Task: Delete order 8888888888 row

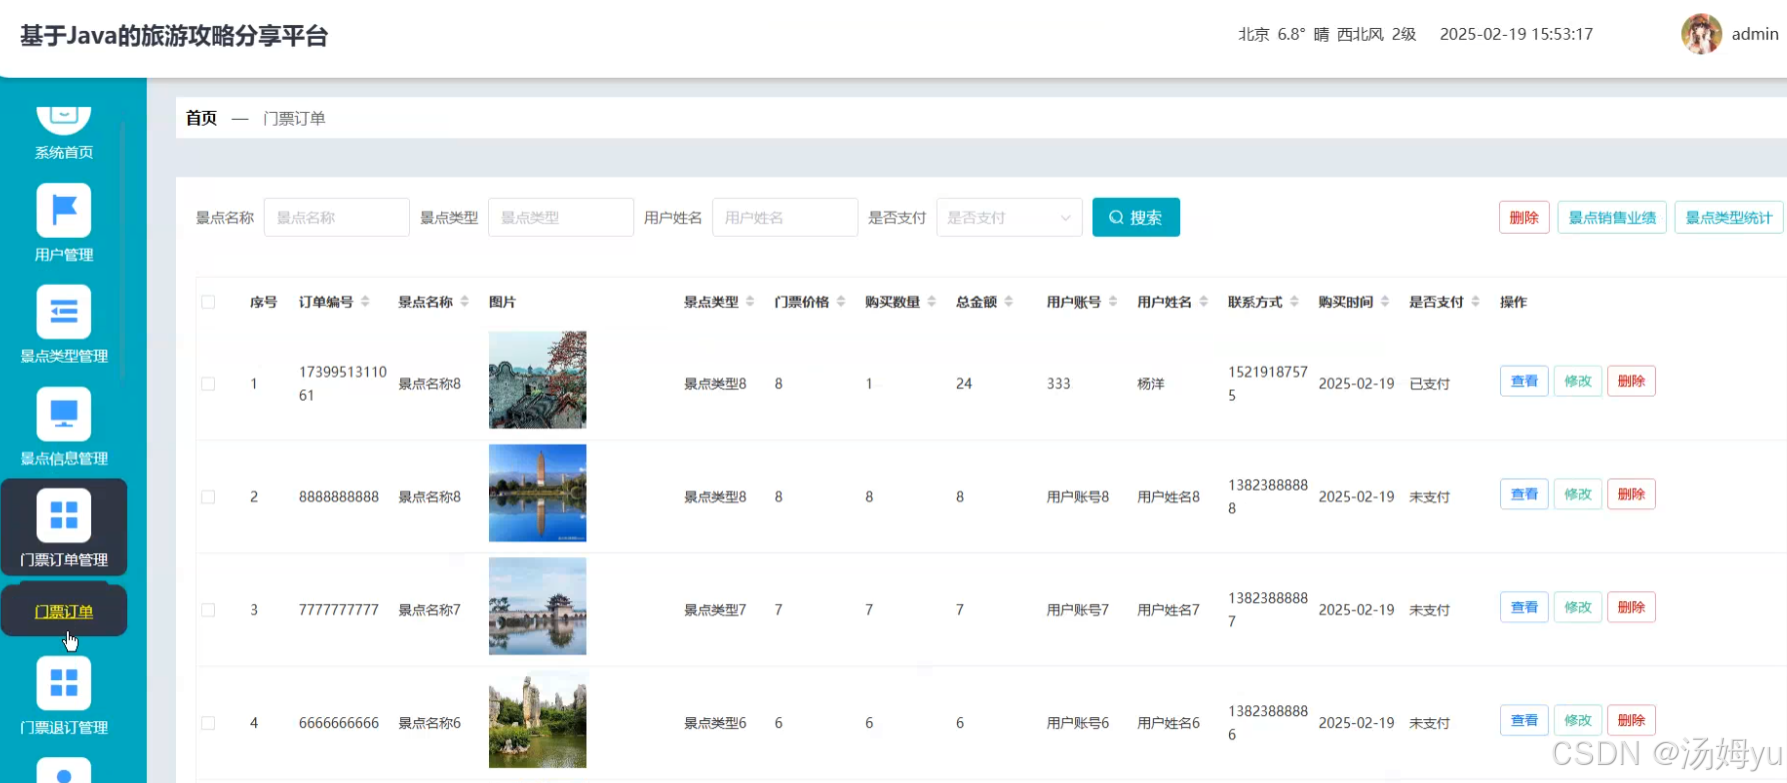Action: point(1631,494)
